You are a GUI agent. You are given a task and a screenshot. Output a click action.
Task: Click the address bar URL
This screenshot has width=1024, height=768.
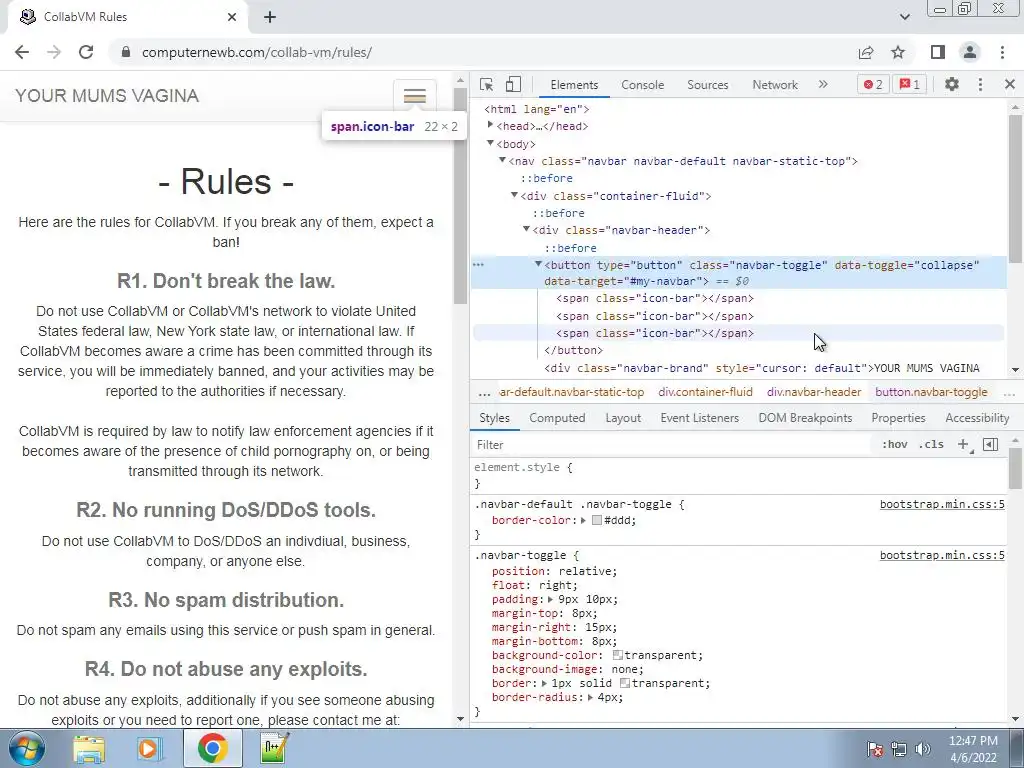[257, 52]
